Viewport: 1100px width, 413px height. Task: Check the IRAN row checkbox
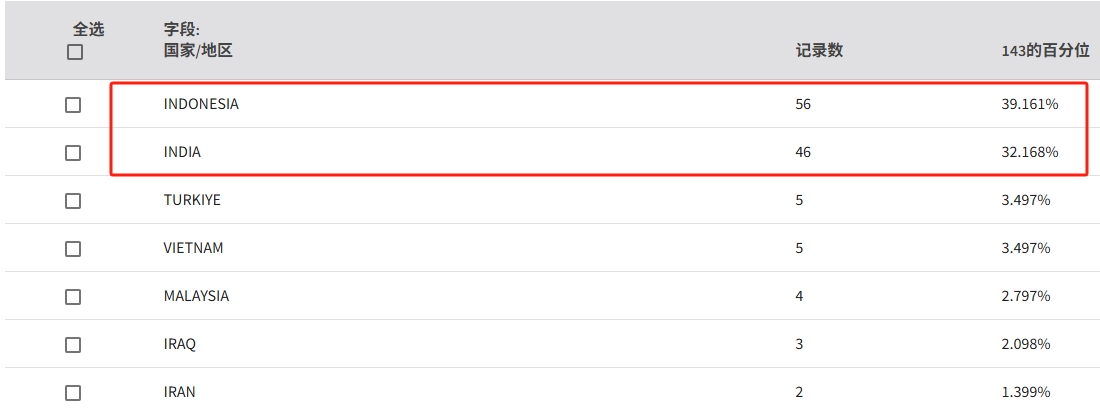[73, 393]
